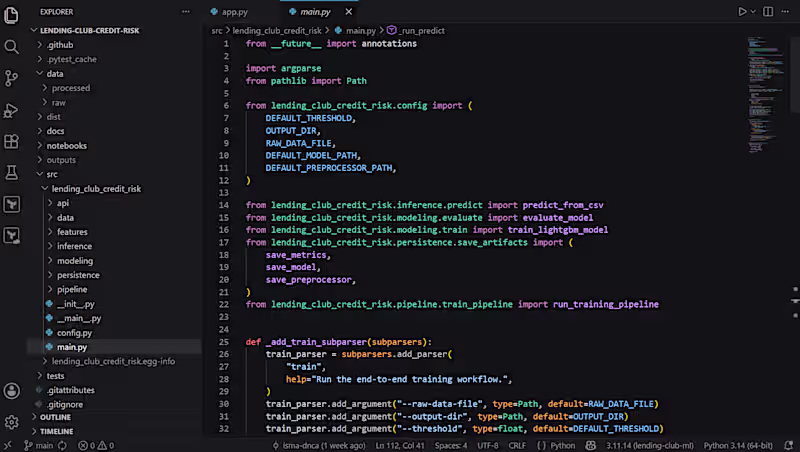800x452 pixels.
Task: Click the Accounts icon in activity bar
Action: (11, 391)
